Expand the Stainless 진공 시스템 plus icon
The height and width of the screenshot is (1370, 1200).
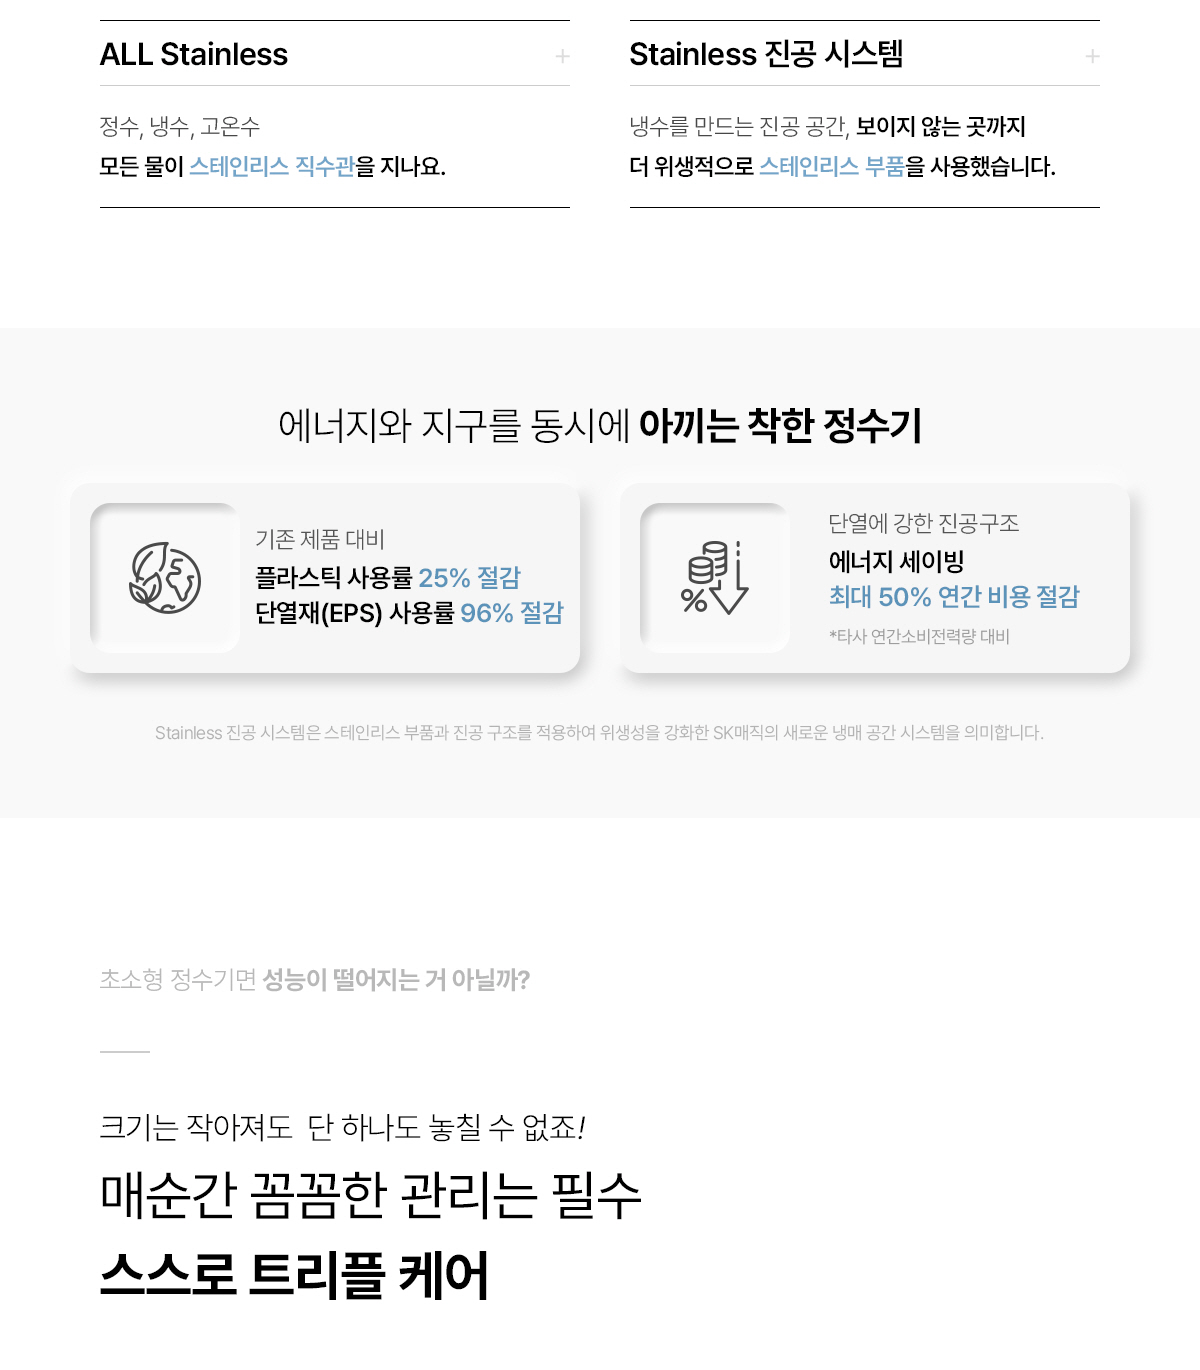pyautogui.click(x=1093, y=56)
